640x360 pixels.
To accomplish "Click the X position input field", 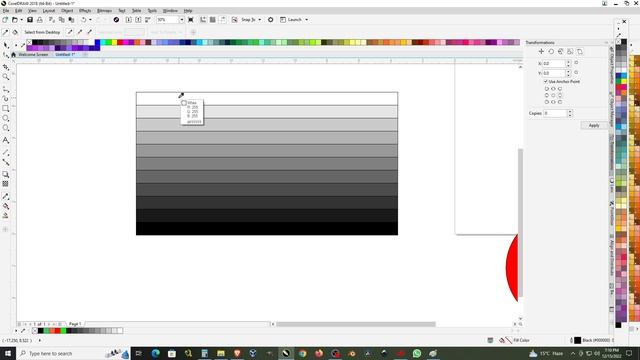I will click(554, 64).
